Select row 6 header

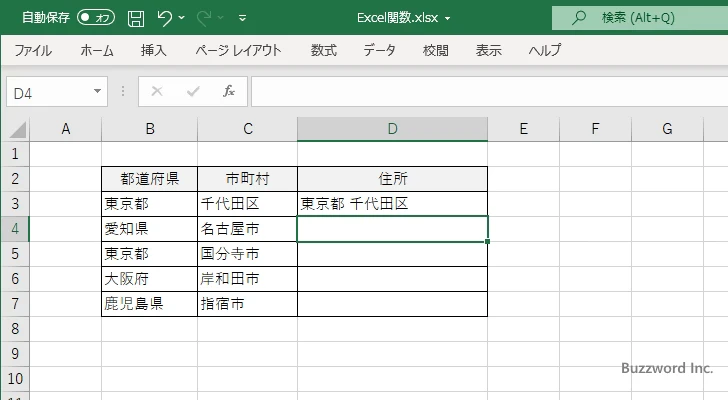pos(15,279)
